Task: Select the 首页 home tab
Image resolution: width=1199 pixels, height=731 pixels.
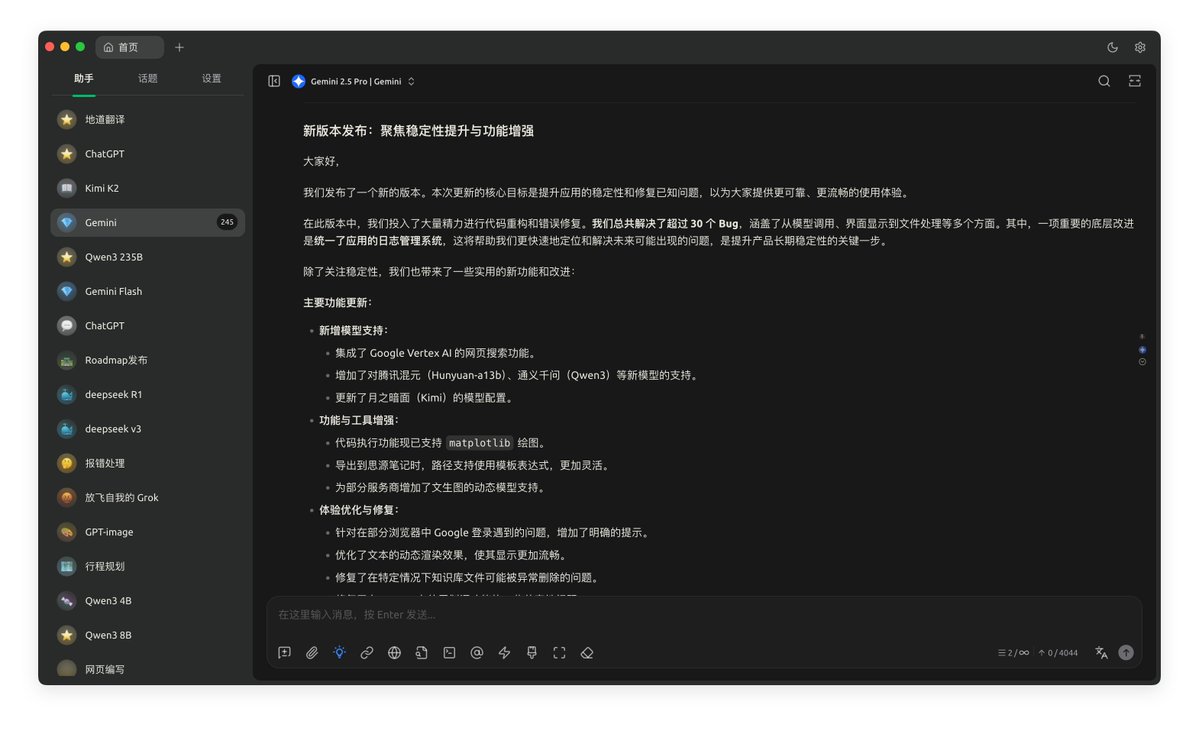Action: 129,47
